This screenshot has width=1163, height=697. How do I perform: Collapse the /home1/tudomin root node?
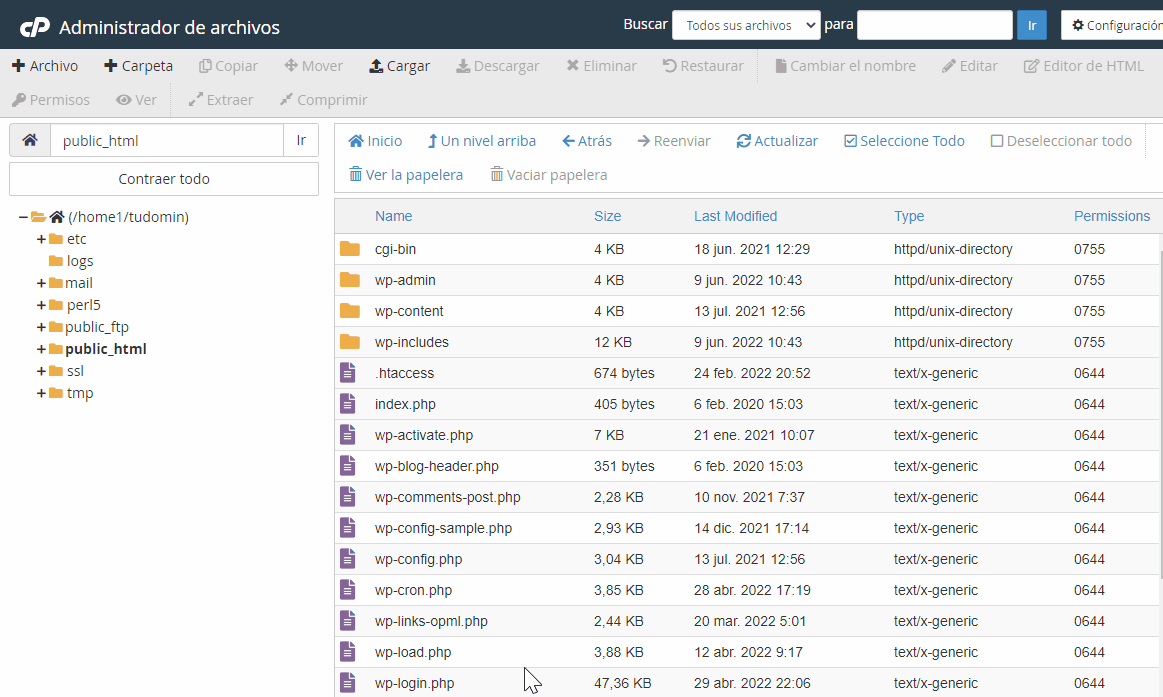click(23, 217)
